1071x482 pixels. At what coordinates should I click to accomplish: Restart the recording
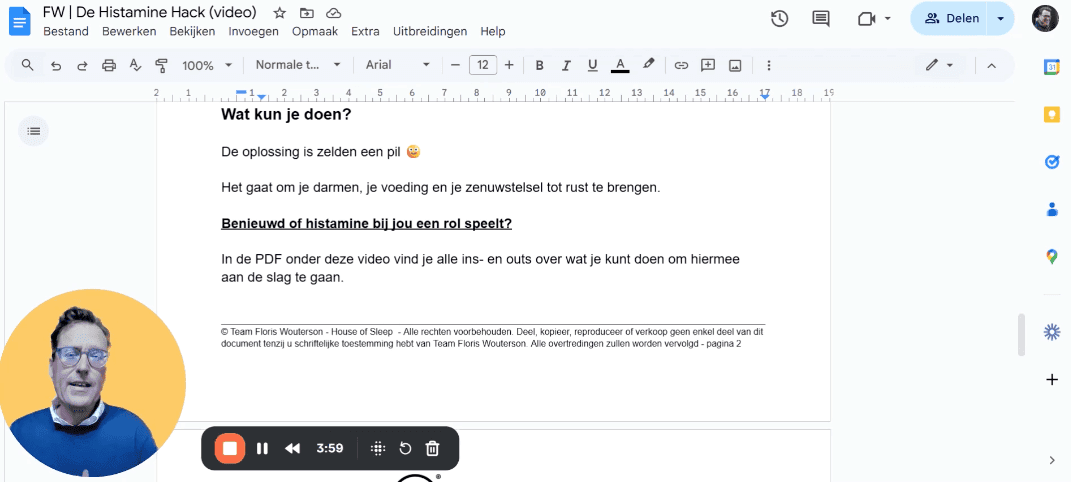405,449
